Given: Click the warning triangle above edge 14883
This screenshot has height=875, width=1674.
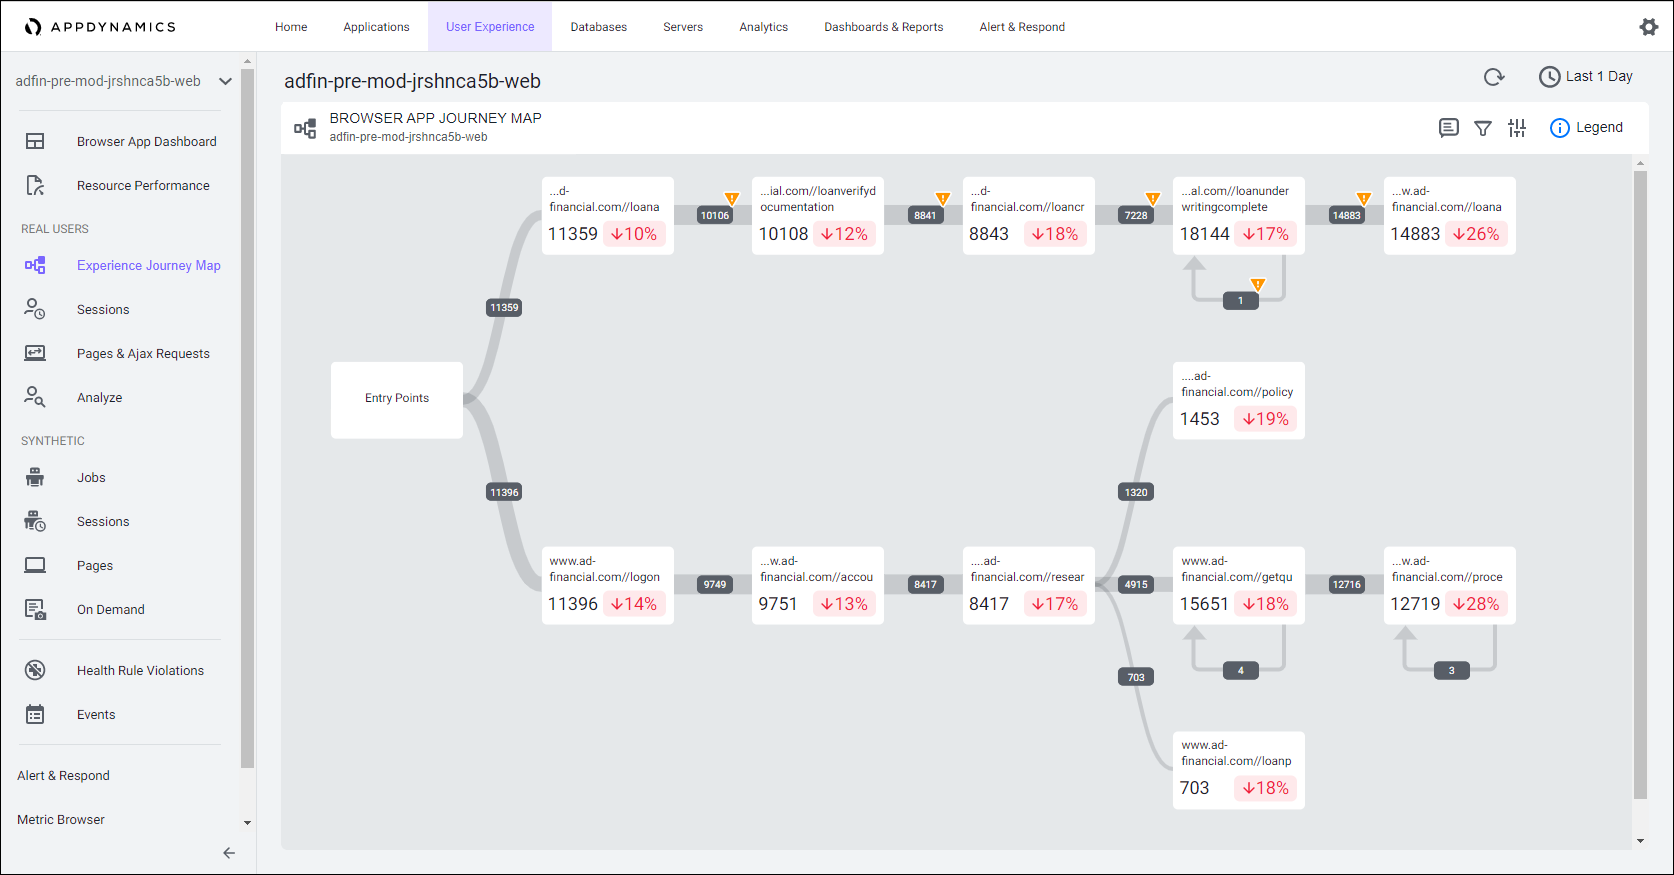Looking at the screenshot, I should point(1363,198).
